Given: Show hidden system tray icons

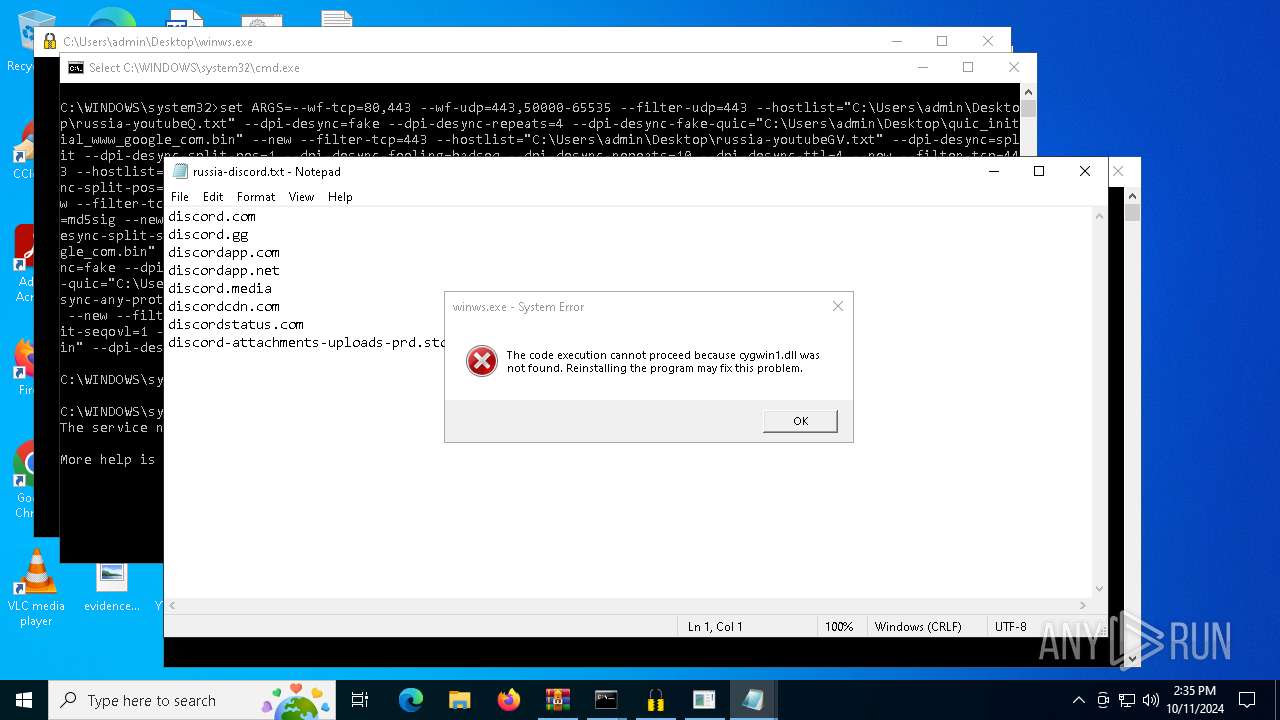Looking at the screenshot, I should (x=1078, y=700).
